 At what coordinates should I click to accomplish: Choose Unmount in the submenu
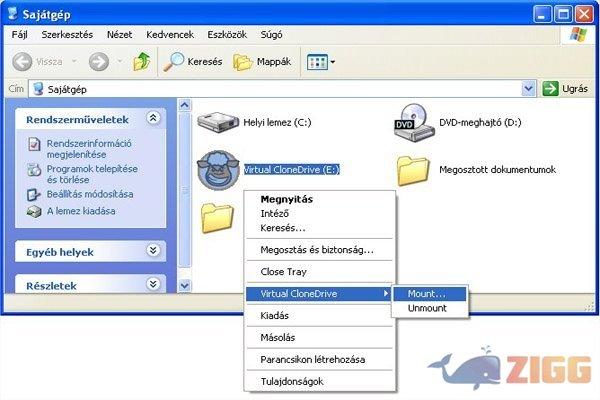click(430, 308)
